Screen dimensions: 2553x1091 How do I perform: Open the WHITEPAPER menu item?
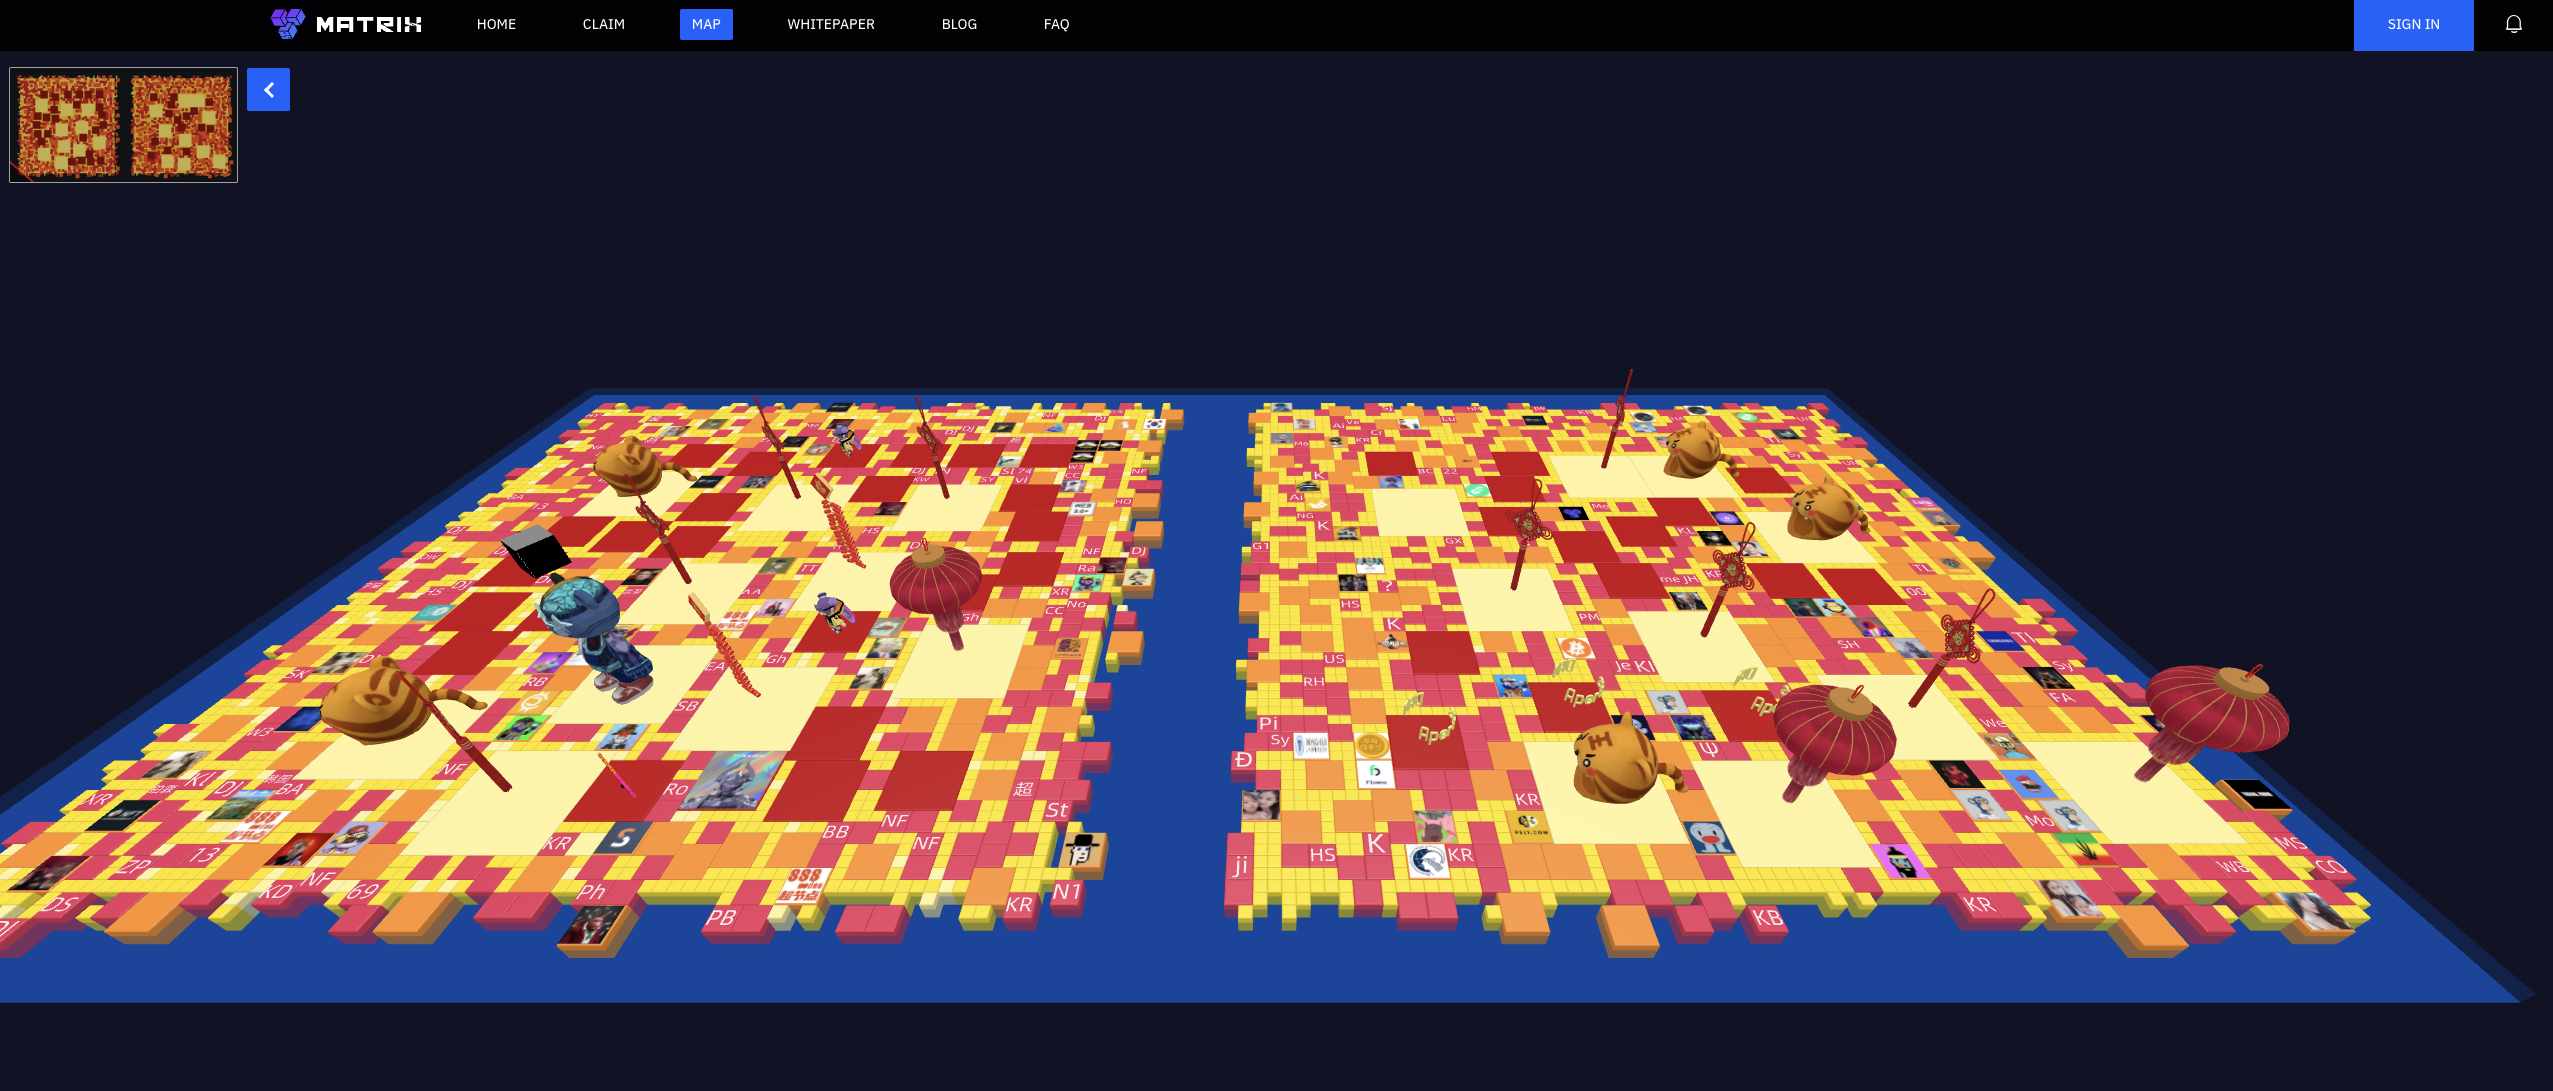coord(830,24)
